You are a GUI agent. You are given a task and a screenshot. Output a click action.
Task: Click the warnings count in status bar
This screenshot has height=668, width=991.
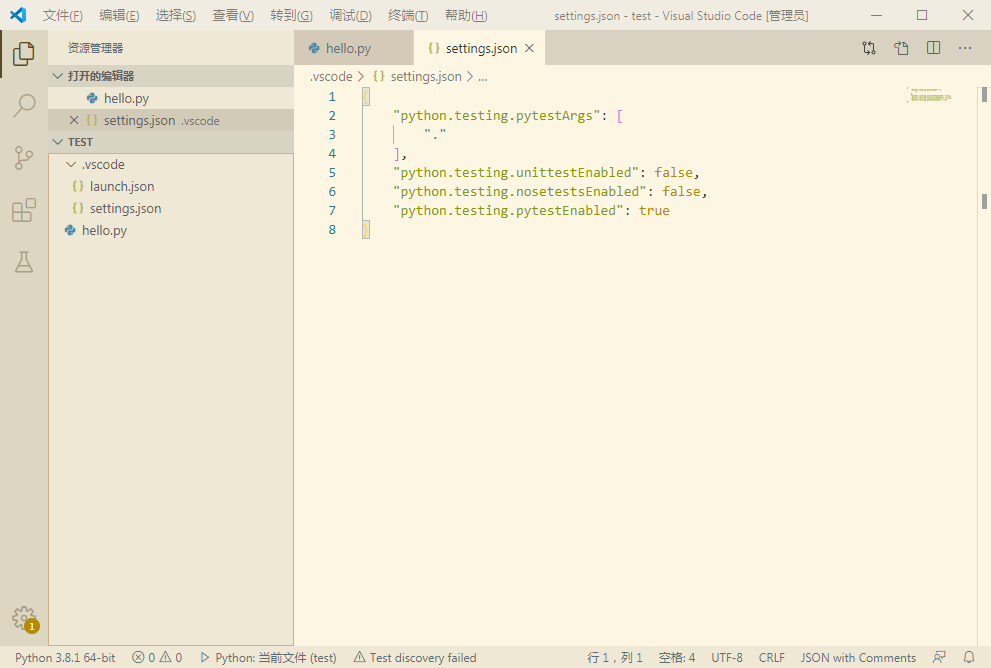point(171,657)
